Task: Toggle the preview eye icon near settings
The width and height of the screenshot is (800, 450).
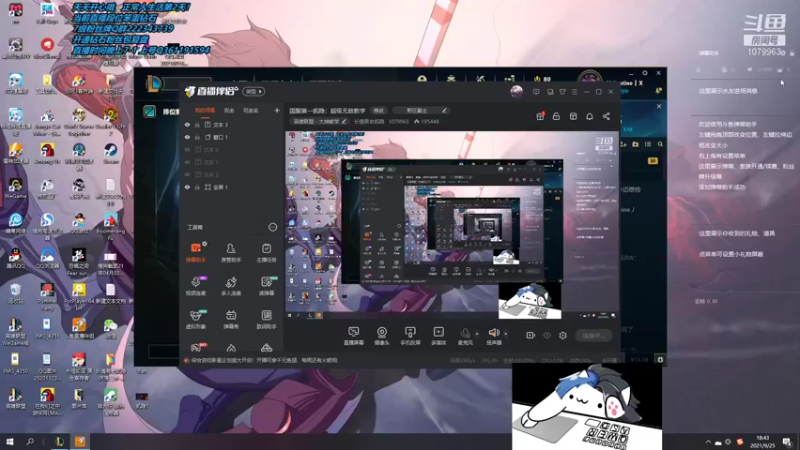Action: 547,335
